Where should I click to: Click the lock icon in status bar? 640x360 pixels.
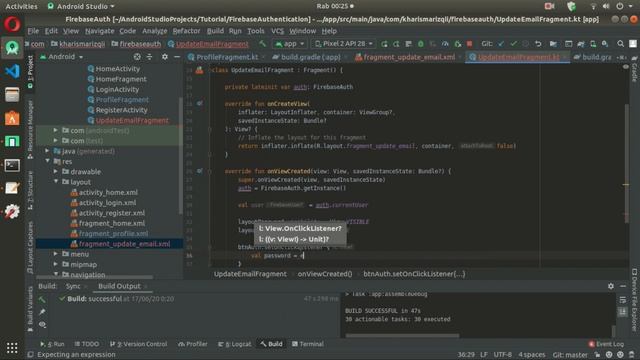point(597,355)
